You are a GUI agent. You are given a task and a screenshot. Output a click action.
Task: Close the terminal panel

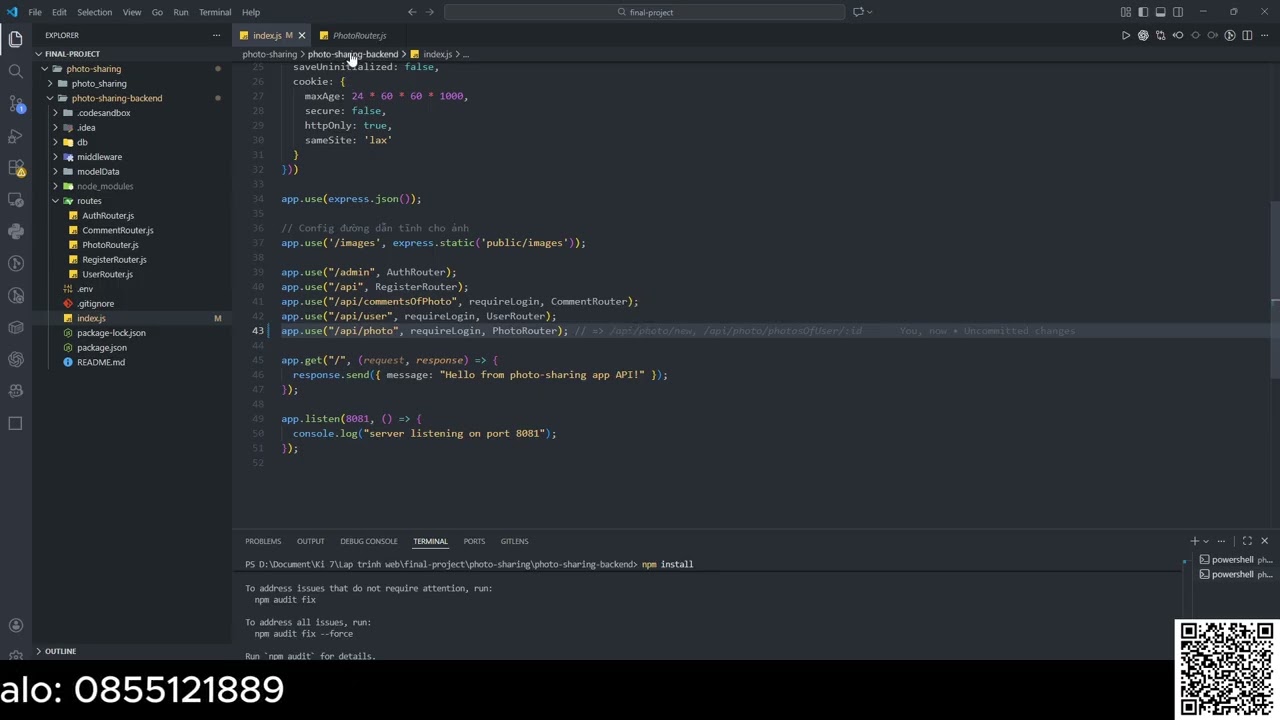[x=1264, y=541]
